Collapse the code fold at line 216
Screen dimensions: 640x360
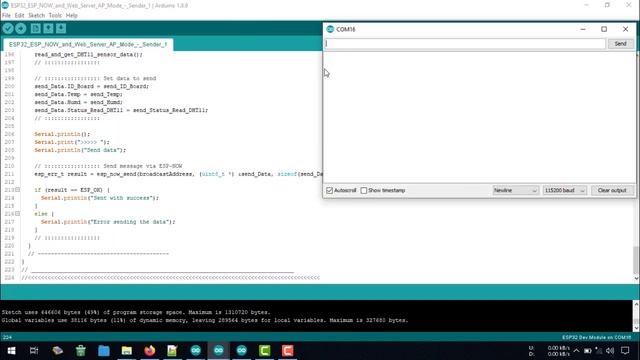pos(18,214)
